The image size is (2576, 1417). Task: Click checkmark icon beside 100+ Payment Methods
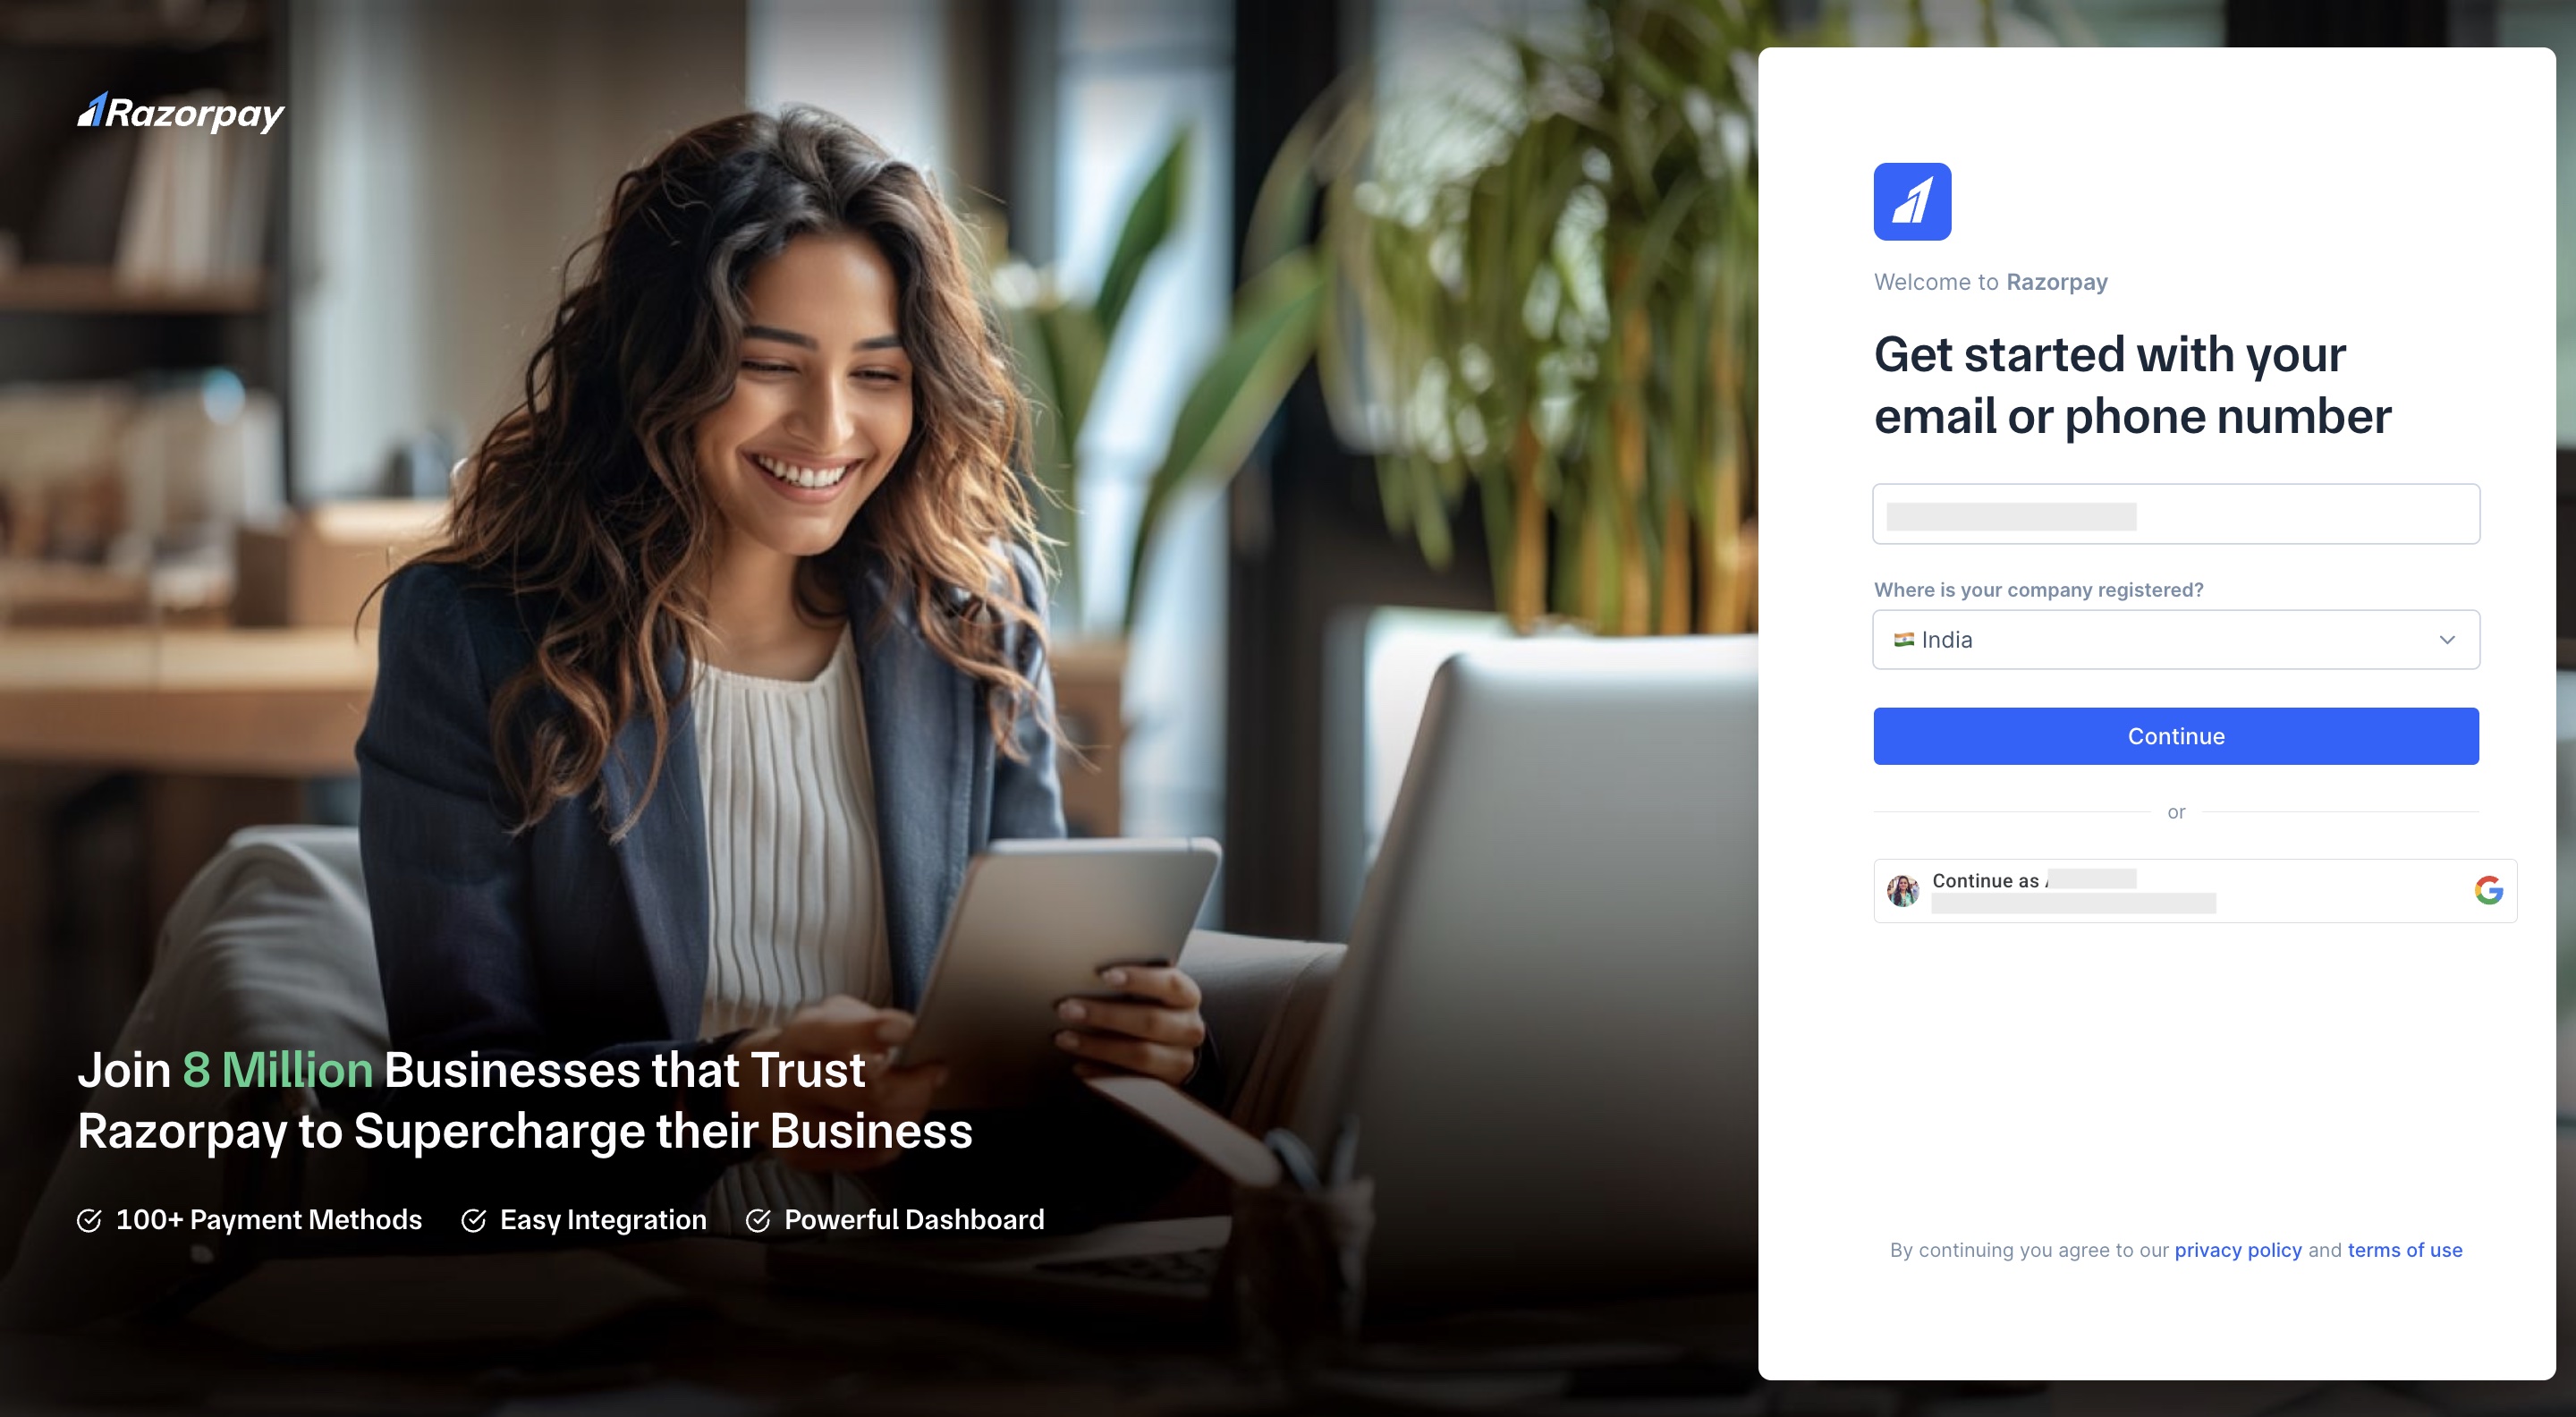point(89,1220)
